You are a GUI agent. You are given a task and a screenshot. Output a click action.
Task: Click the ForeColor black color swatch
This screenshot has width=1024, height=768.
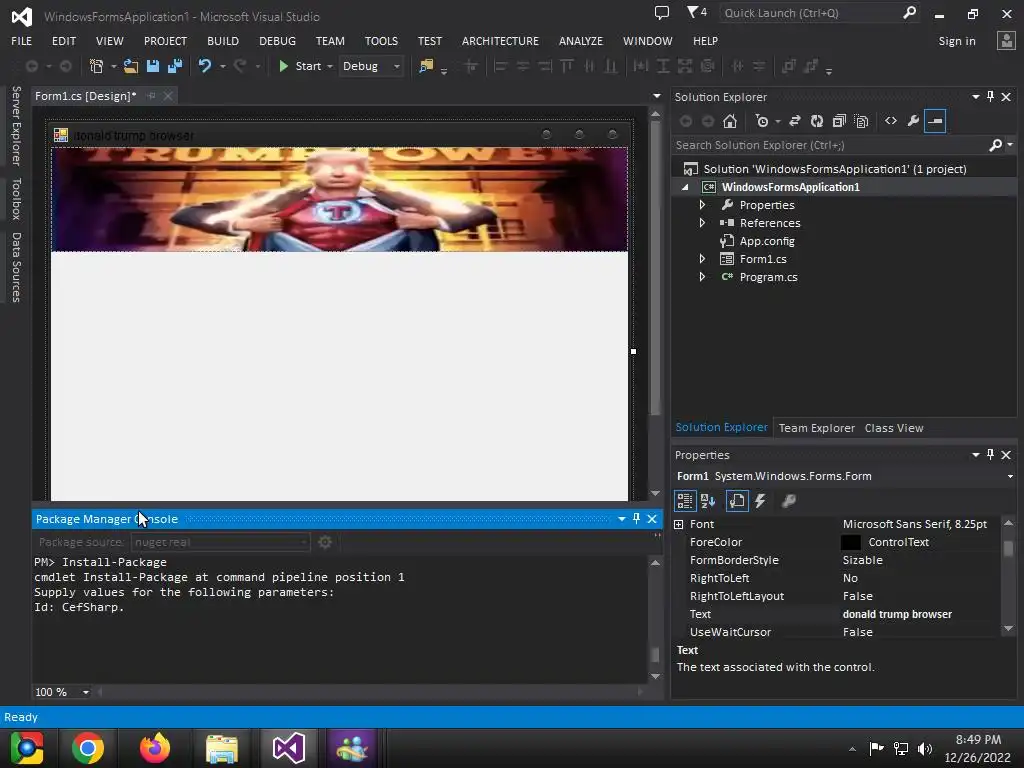coord(850,542)
